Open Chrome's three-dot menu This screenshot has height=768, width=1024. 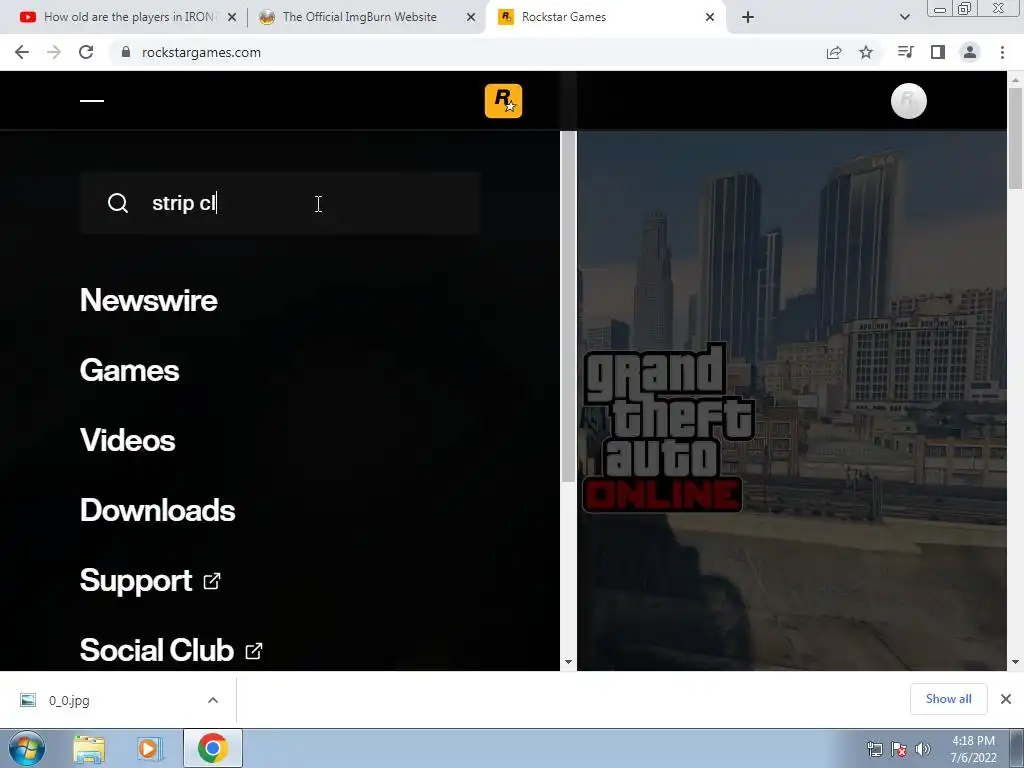click(x=1002, y=52)
